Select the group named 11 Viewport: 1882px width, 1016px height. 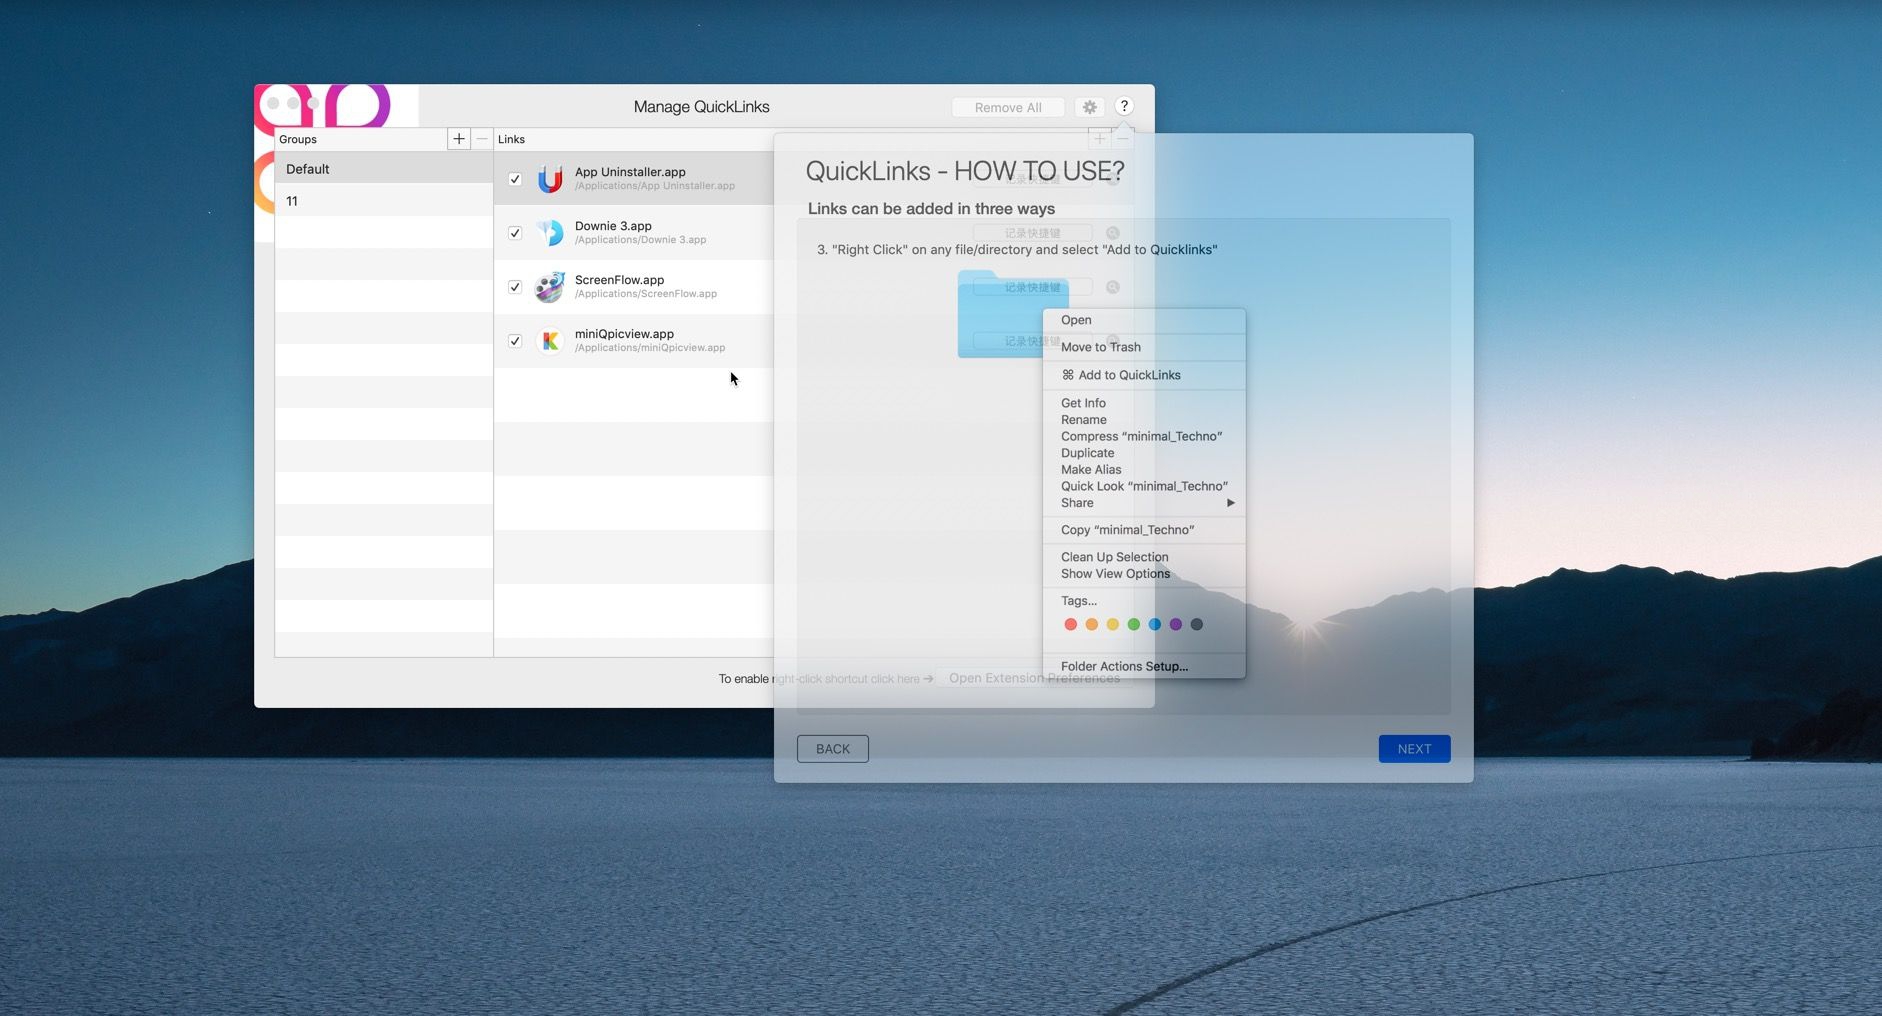[384, 201]
